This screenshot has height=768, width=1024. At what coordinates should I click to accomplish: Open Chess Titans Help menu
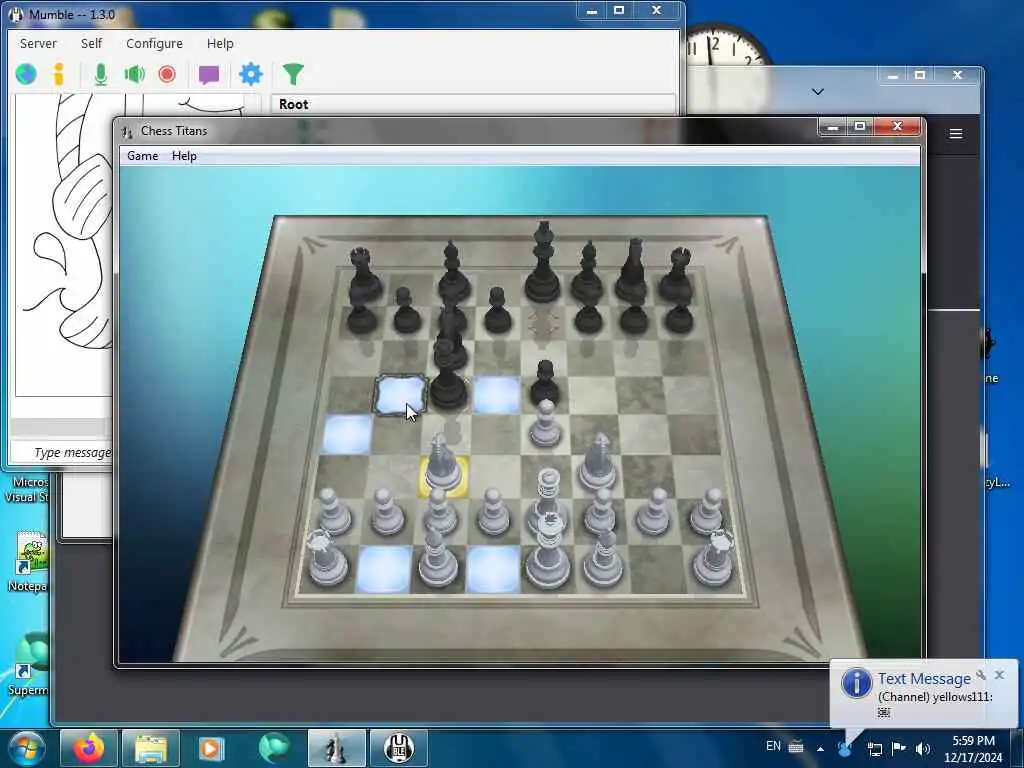(184, 155)
